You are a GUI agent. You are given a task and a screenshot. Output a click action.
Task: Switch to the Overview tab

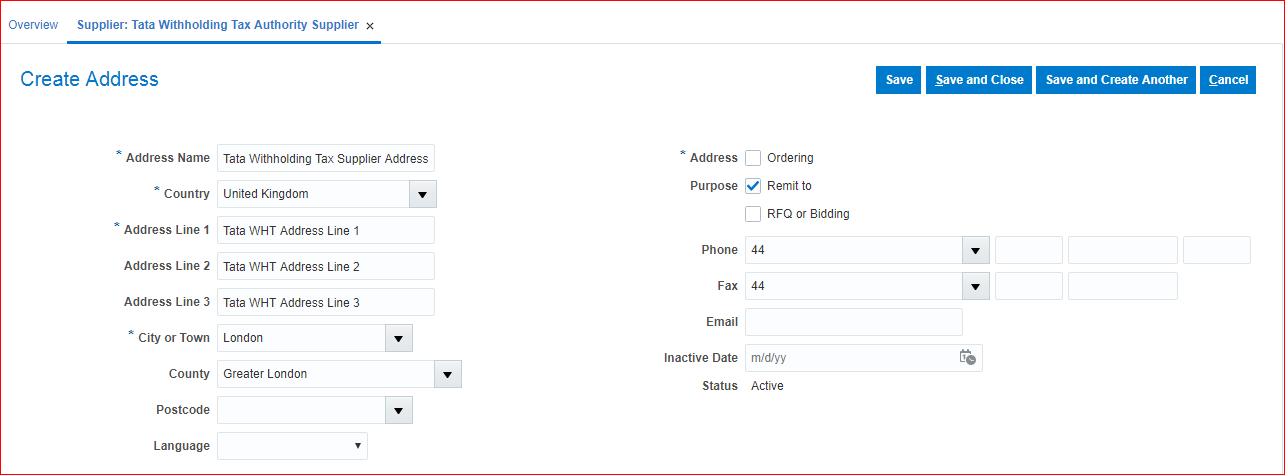click(33, 25)
